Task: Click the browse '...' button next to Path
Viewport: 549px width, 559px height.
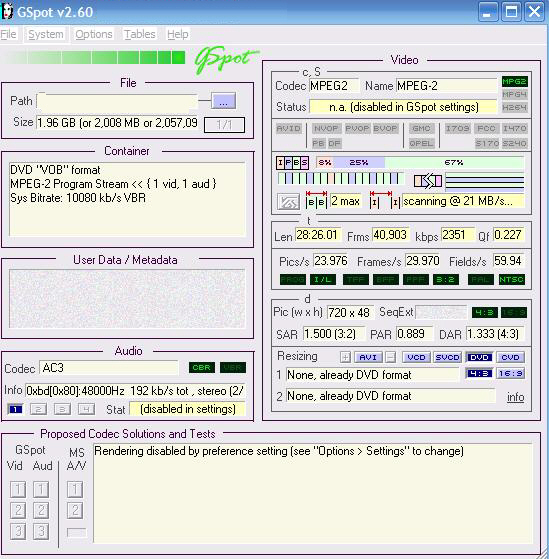Action: [x=224, y=101]
